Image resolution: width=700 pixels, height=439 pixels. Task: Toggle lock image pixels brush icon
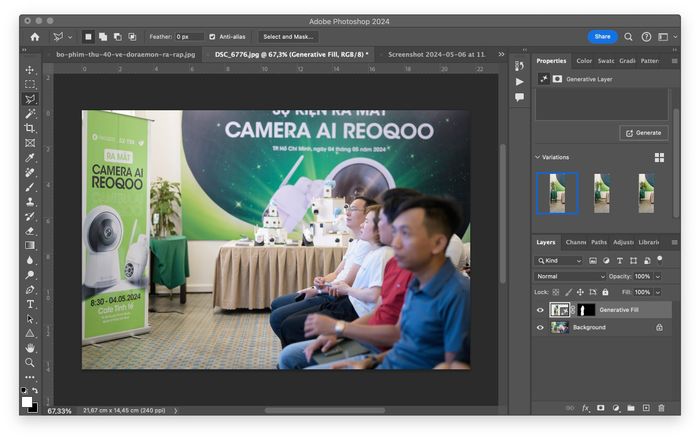(568, 292)
